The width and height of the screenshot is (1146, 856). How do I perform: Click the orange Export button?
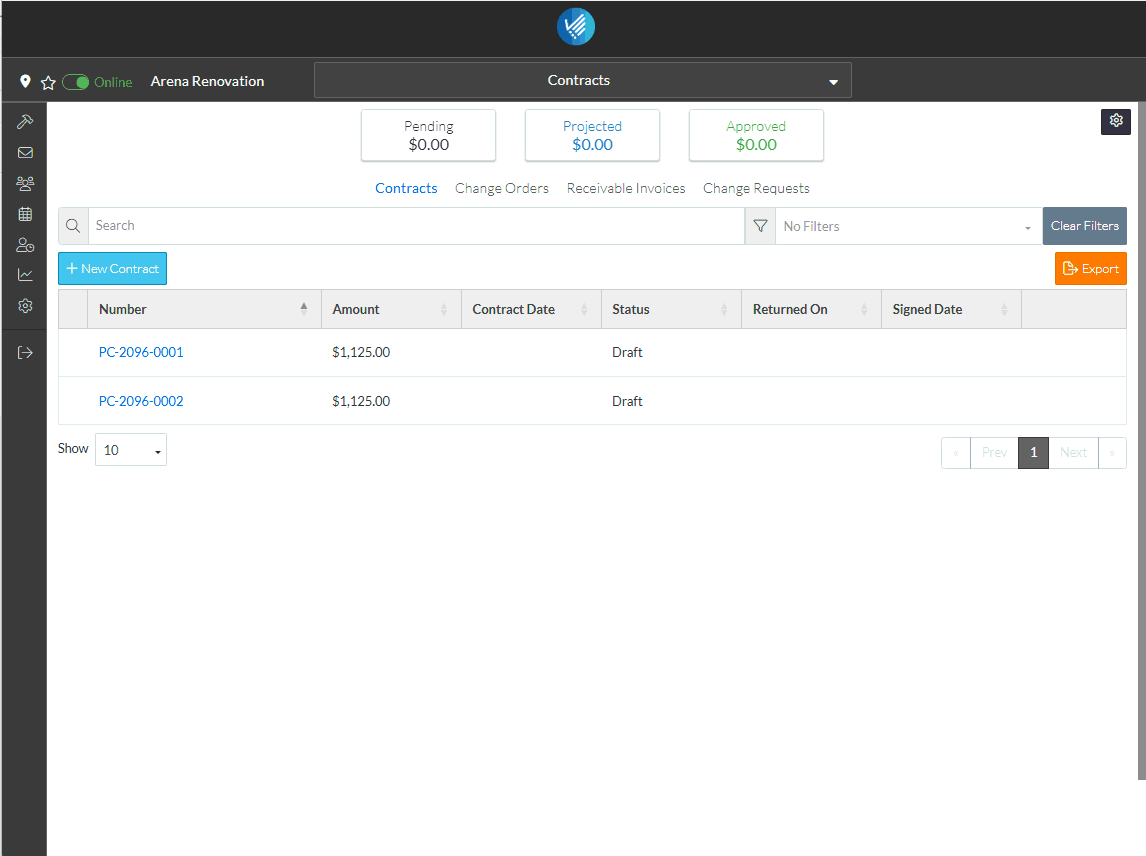tap(1090, 268)
